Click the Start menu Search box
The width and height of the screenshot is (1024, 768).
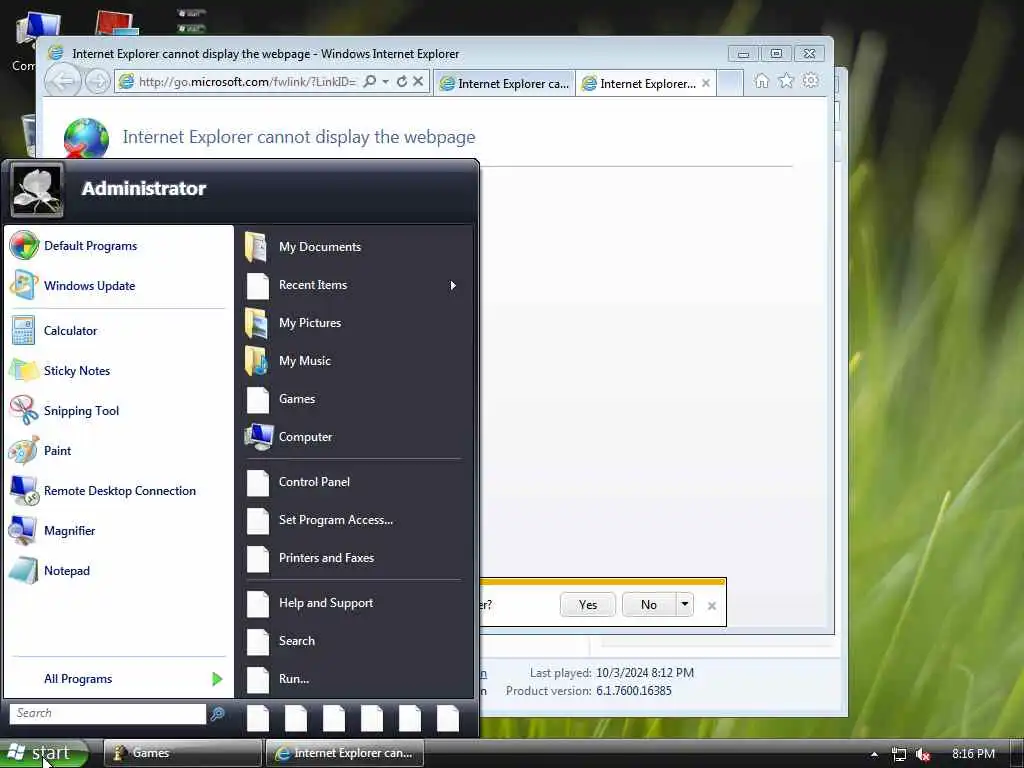point(108,713)
